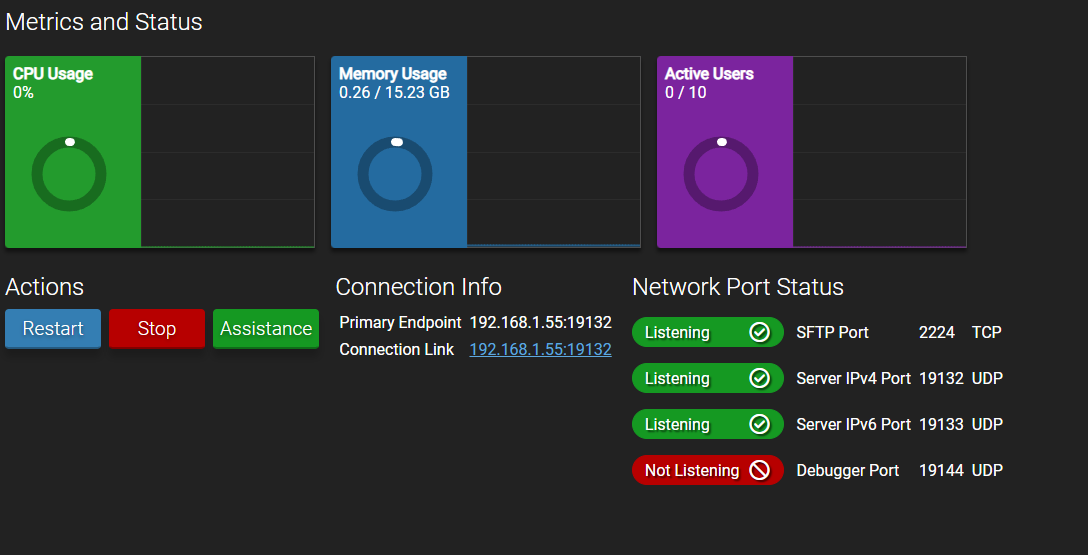
Task: Click the CPU Usage circular gauge
Action: click(69, 174)
